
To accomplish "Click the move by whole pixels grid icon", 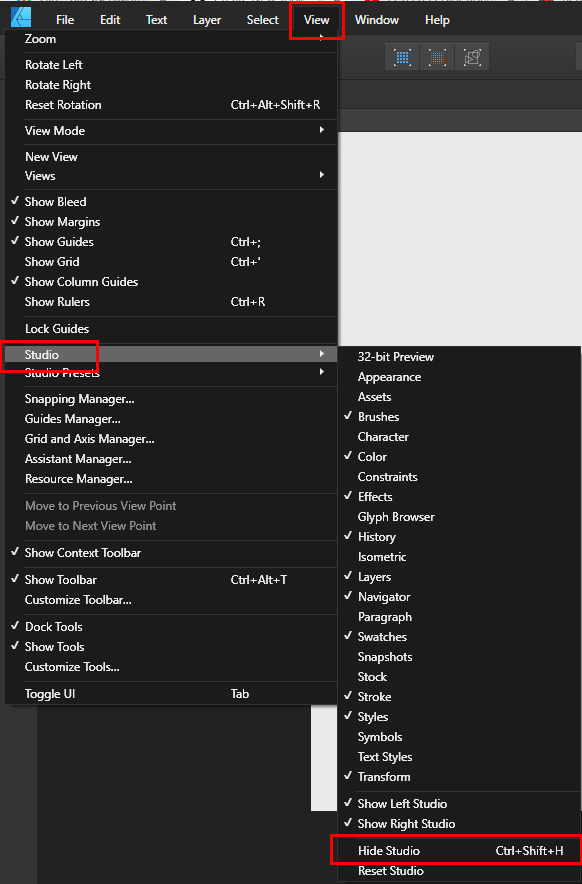I will (x=437, y=57).
